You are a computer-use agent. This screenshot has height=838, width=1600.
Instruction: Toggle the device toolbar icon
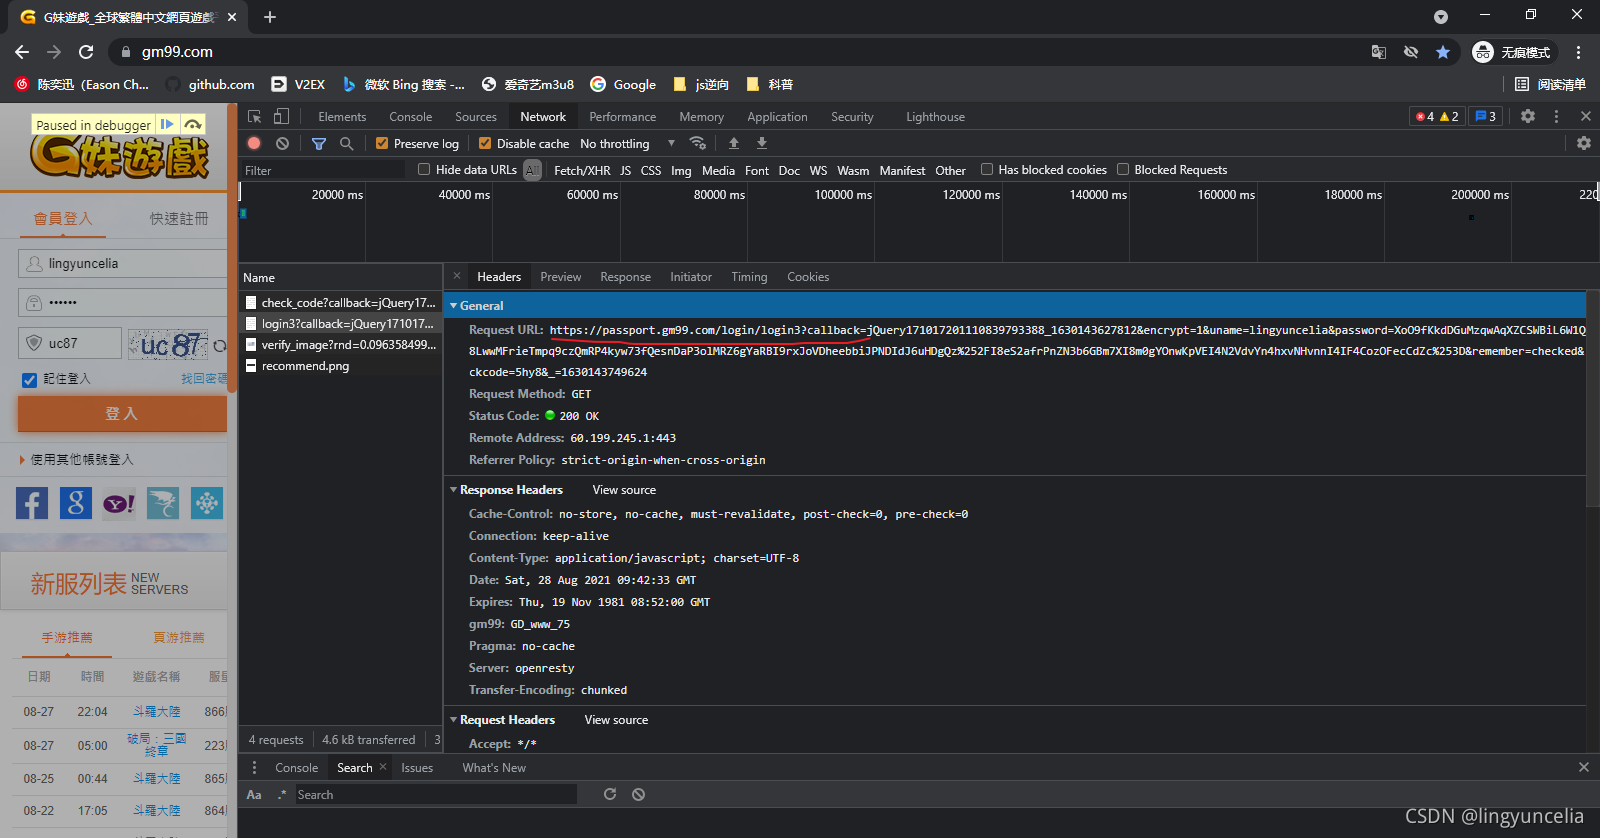tap(282, 117)
